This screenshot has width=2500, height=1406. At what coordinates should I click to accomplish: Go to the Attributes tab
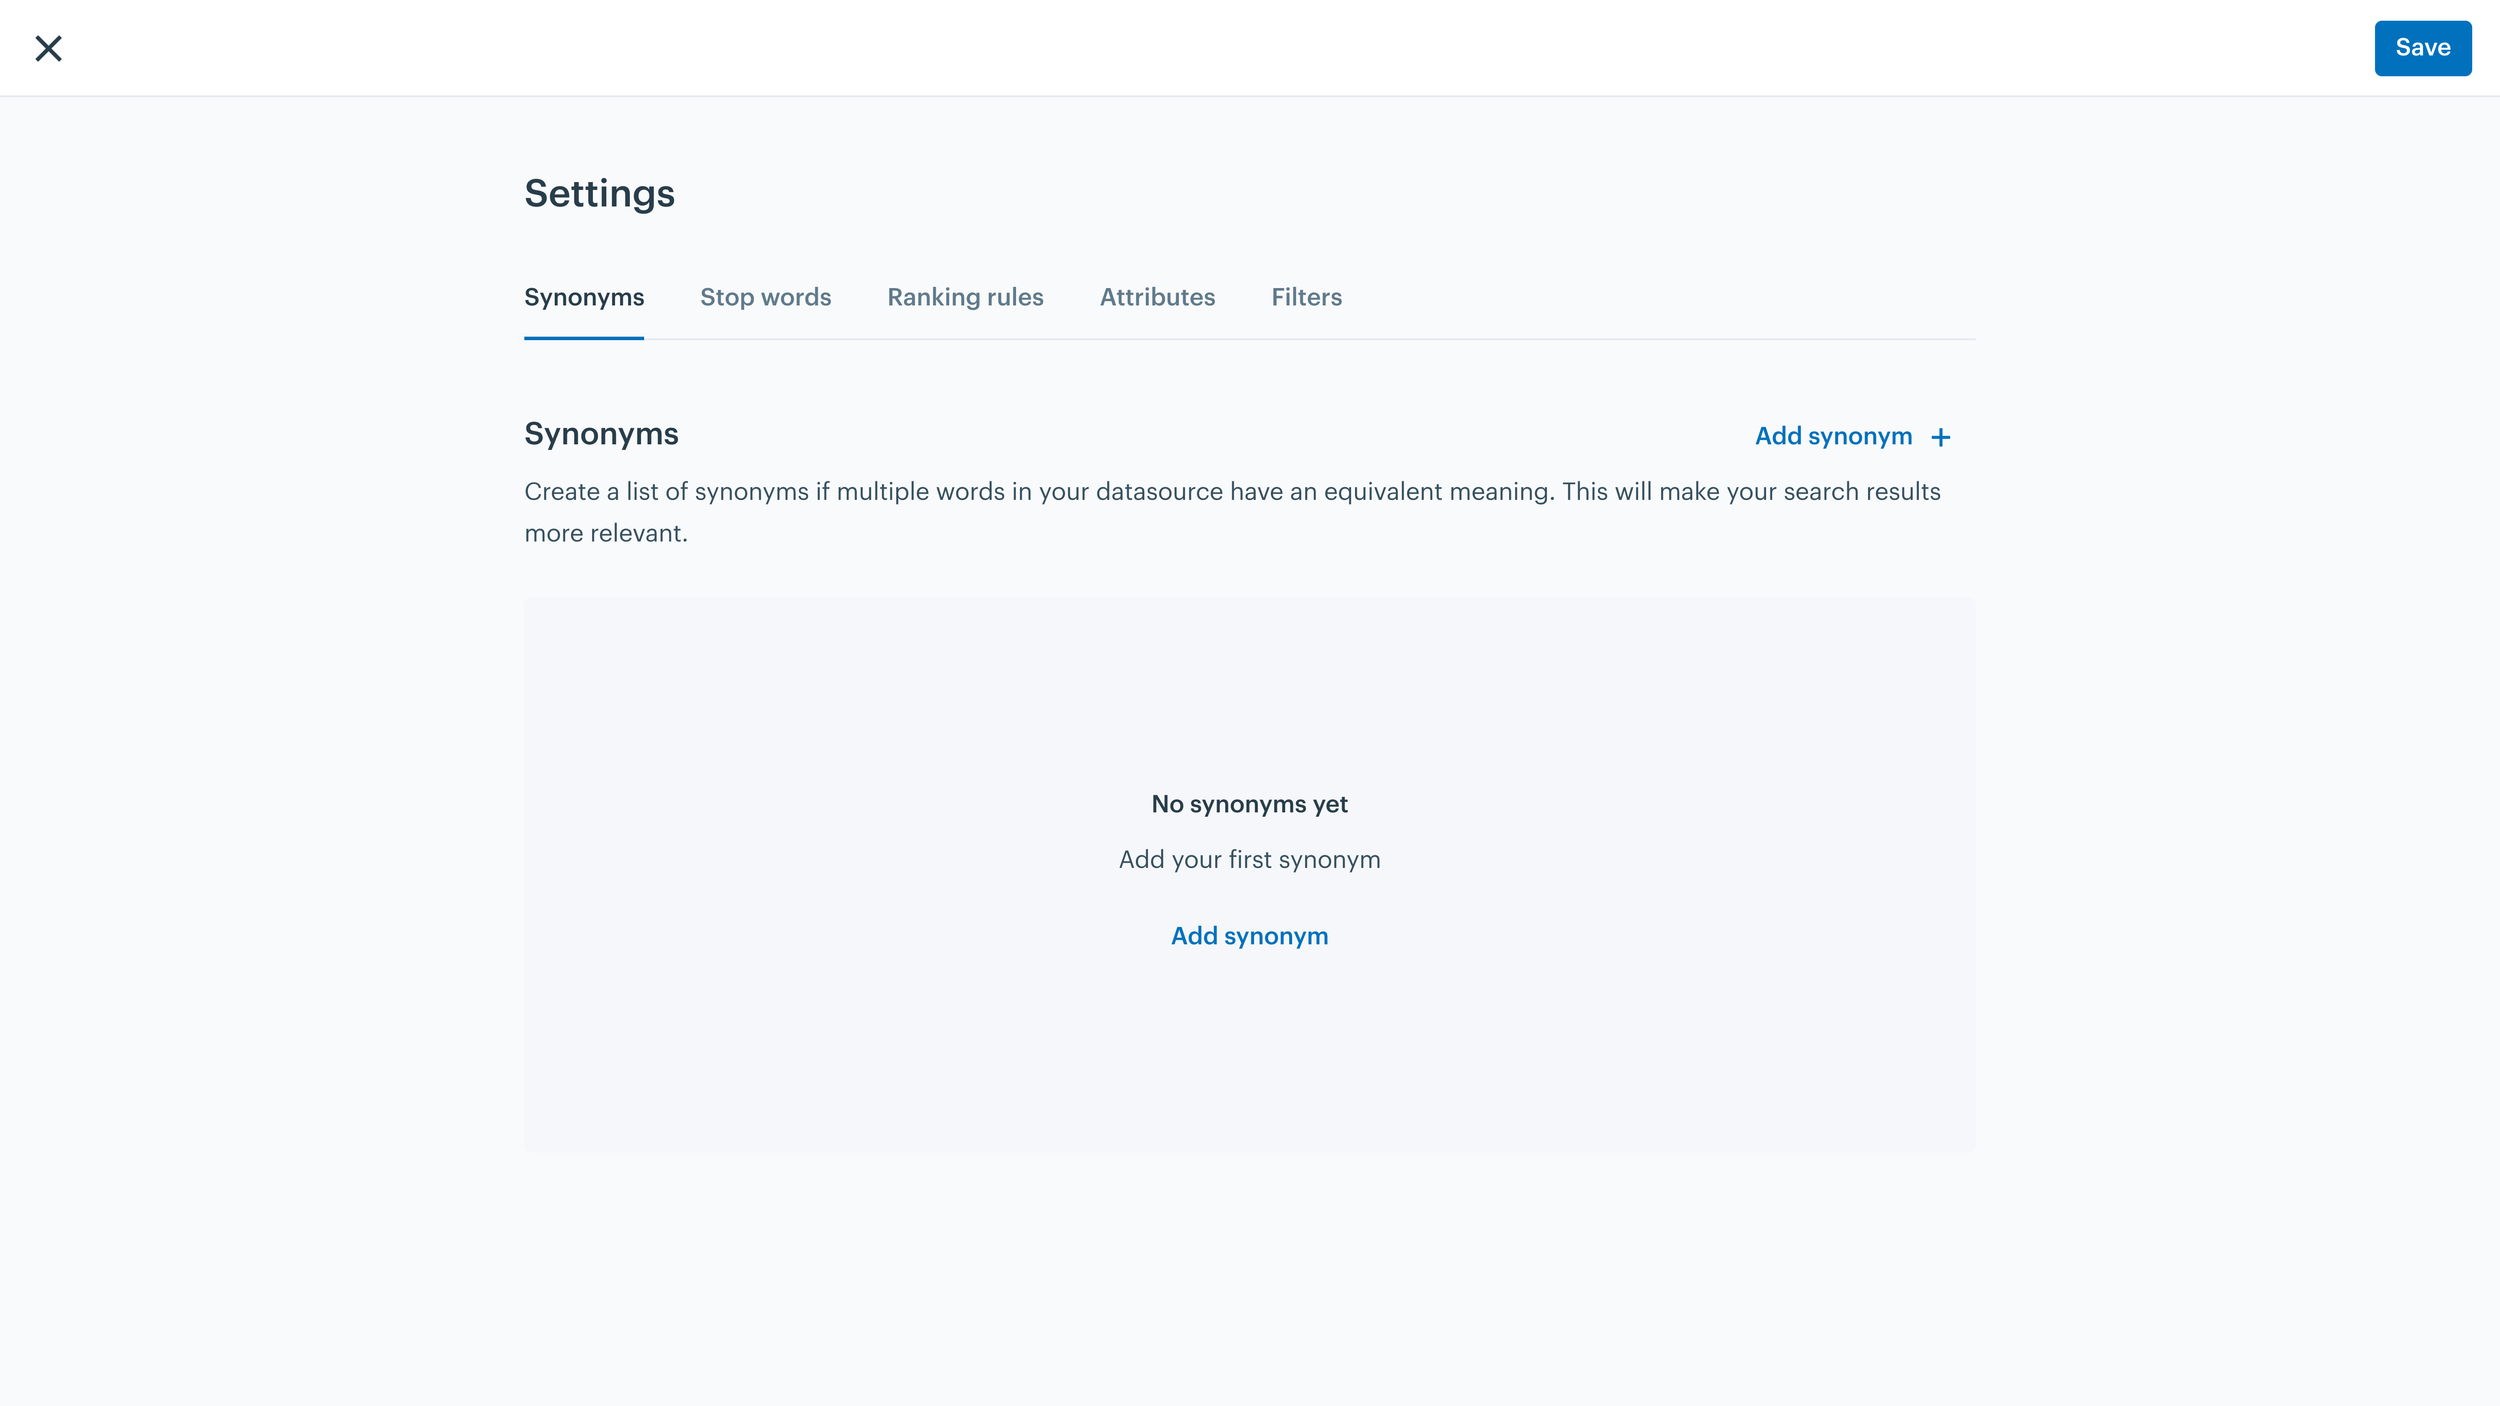(x=1157, y=297)
